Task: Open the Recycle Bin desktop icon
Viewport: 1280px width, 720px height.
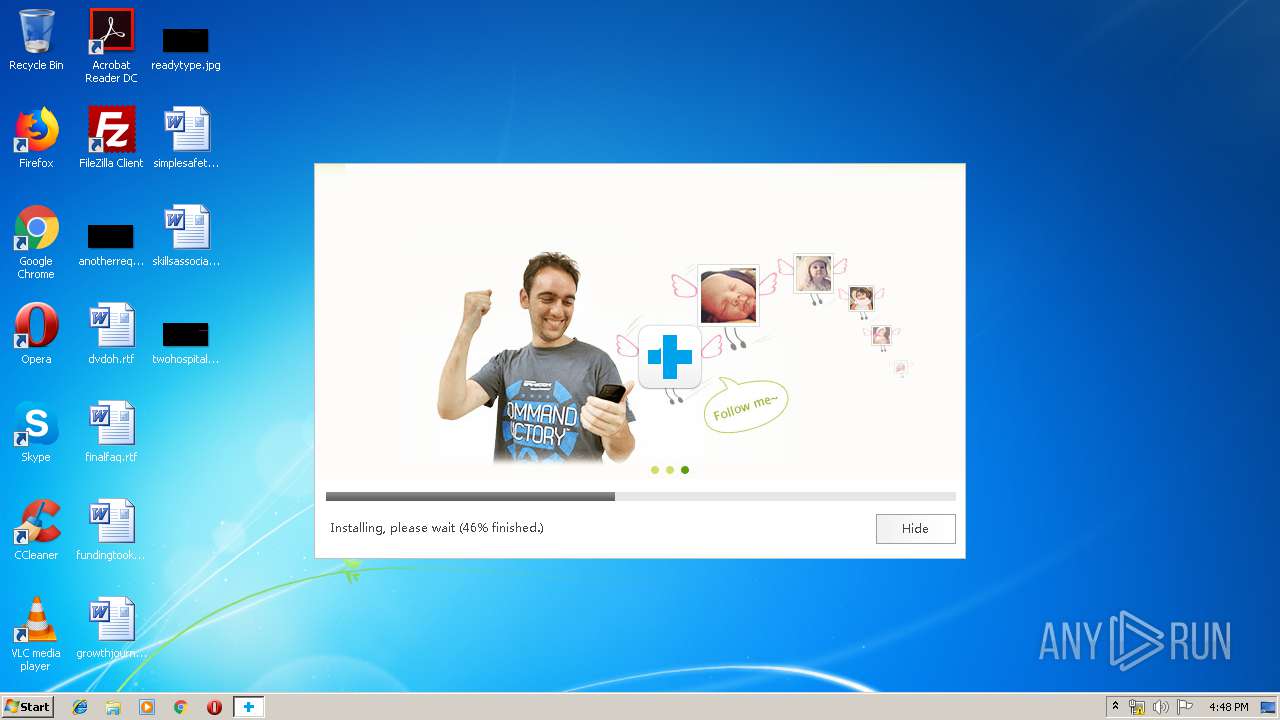Action: tap(36, 41)
